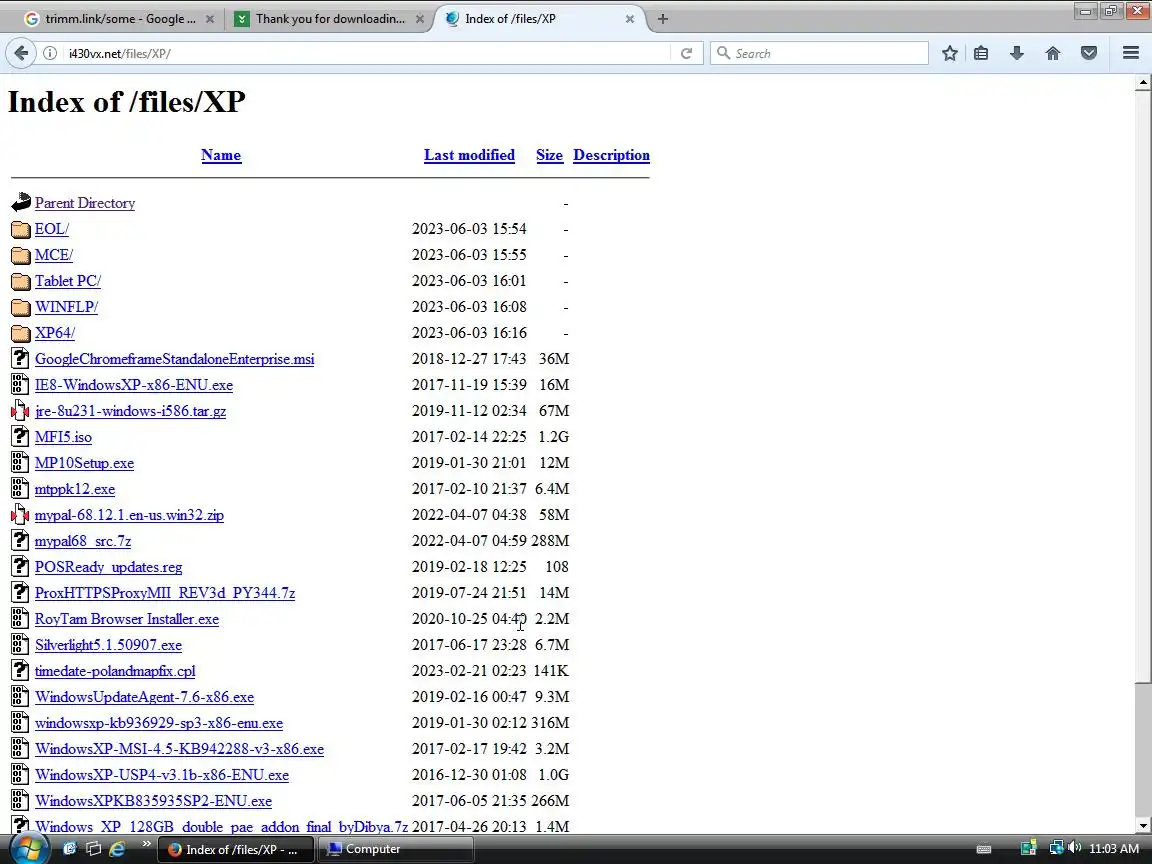Image resolution: width=1152 pixels, height=864 pixels.
Task: Download mtppk12.exe
Action: point(75,489)
